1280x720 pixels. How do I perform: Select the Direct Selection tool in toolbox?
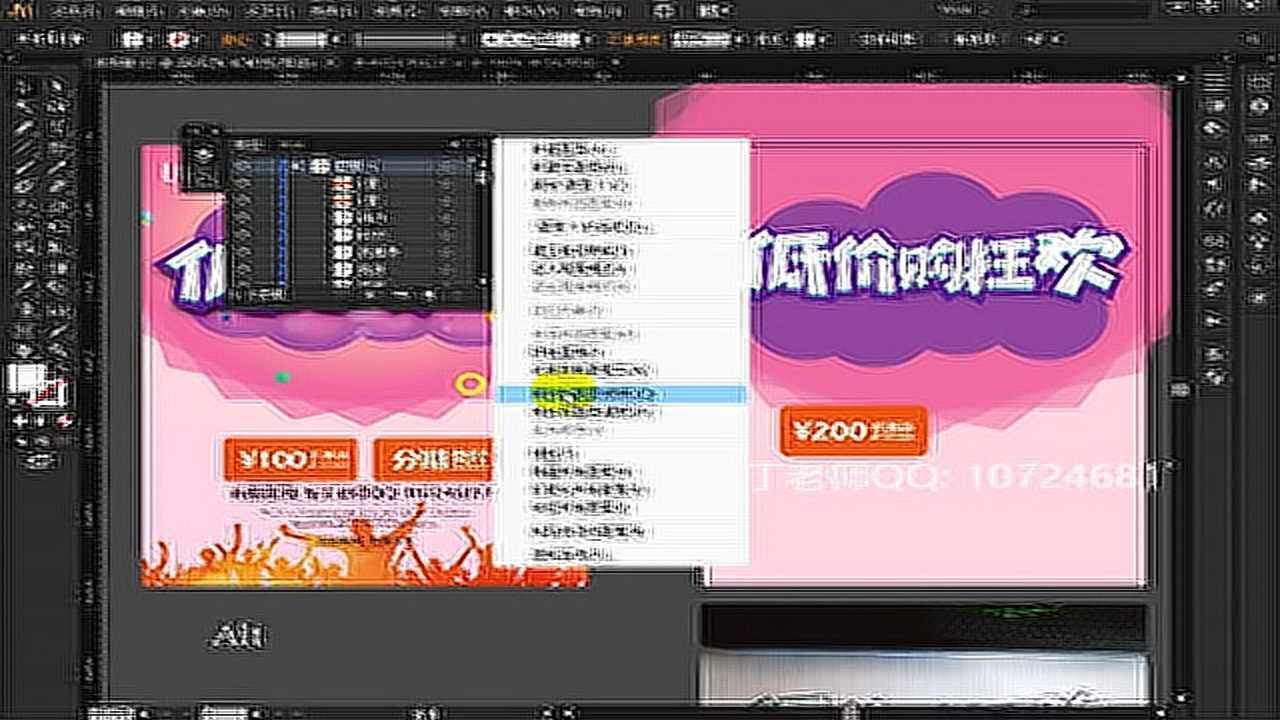tap(56, 87)
